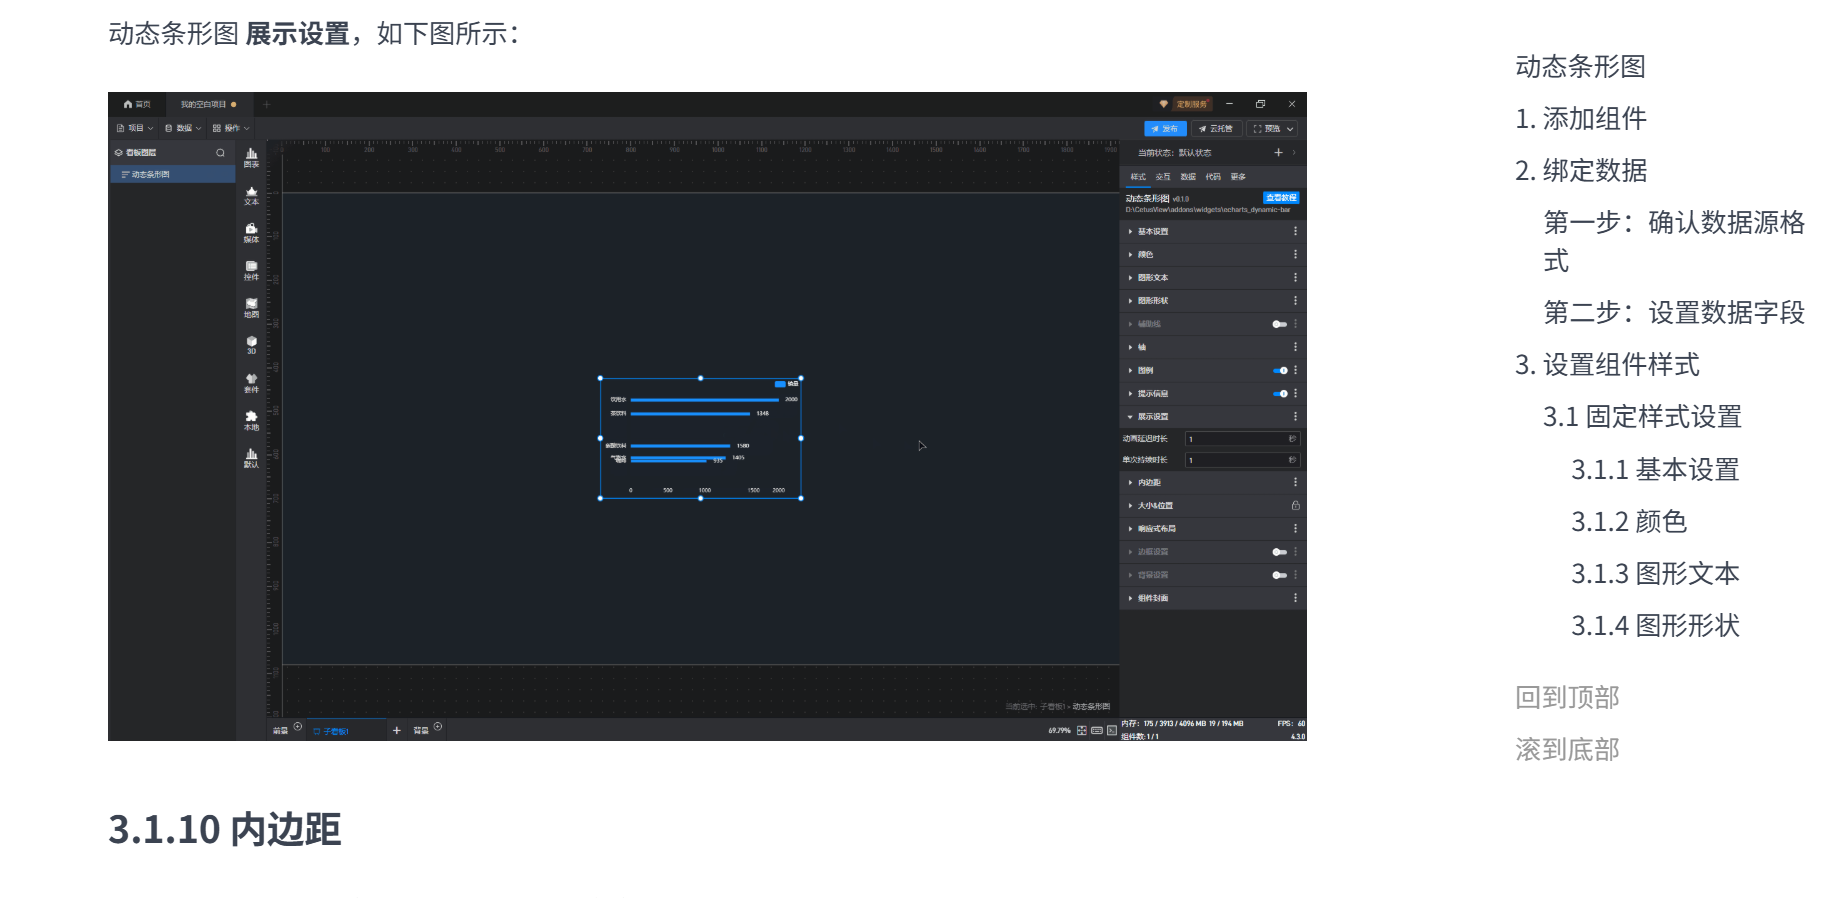Click the layer search magnifier icon

pos(220,153)
